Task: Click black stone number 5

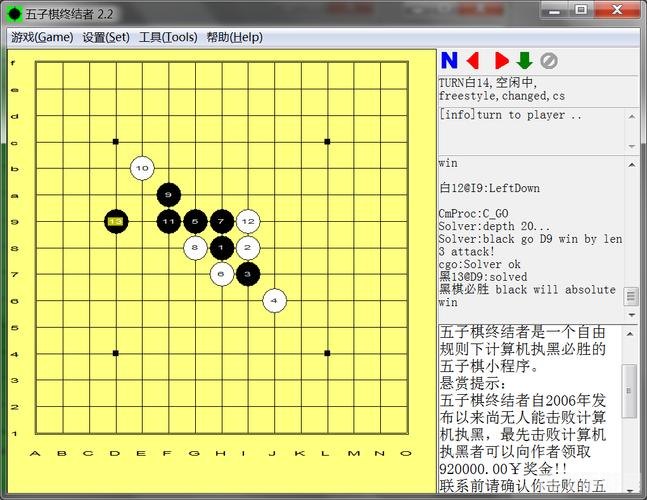Action: click(x=195, y=222)
